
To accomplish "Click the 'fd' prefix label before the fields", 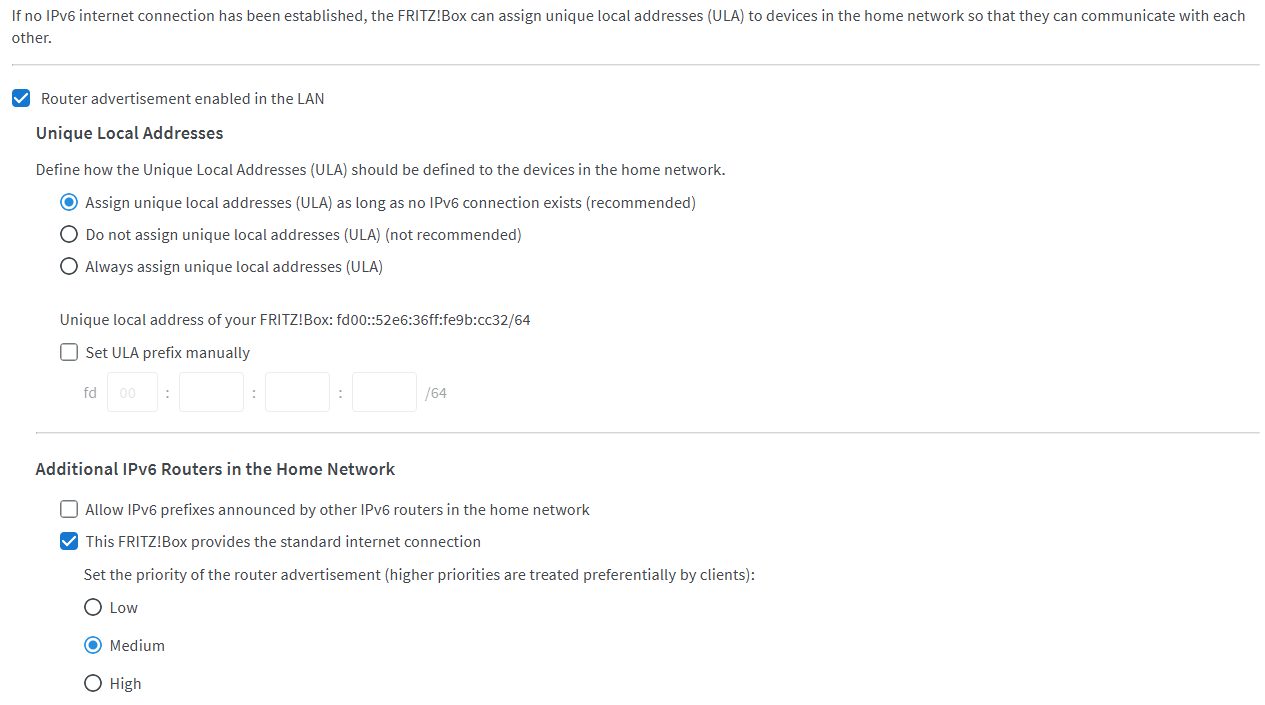I will pos(90,393).
